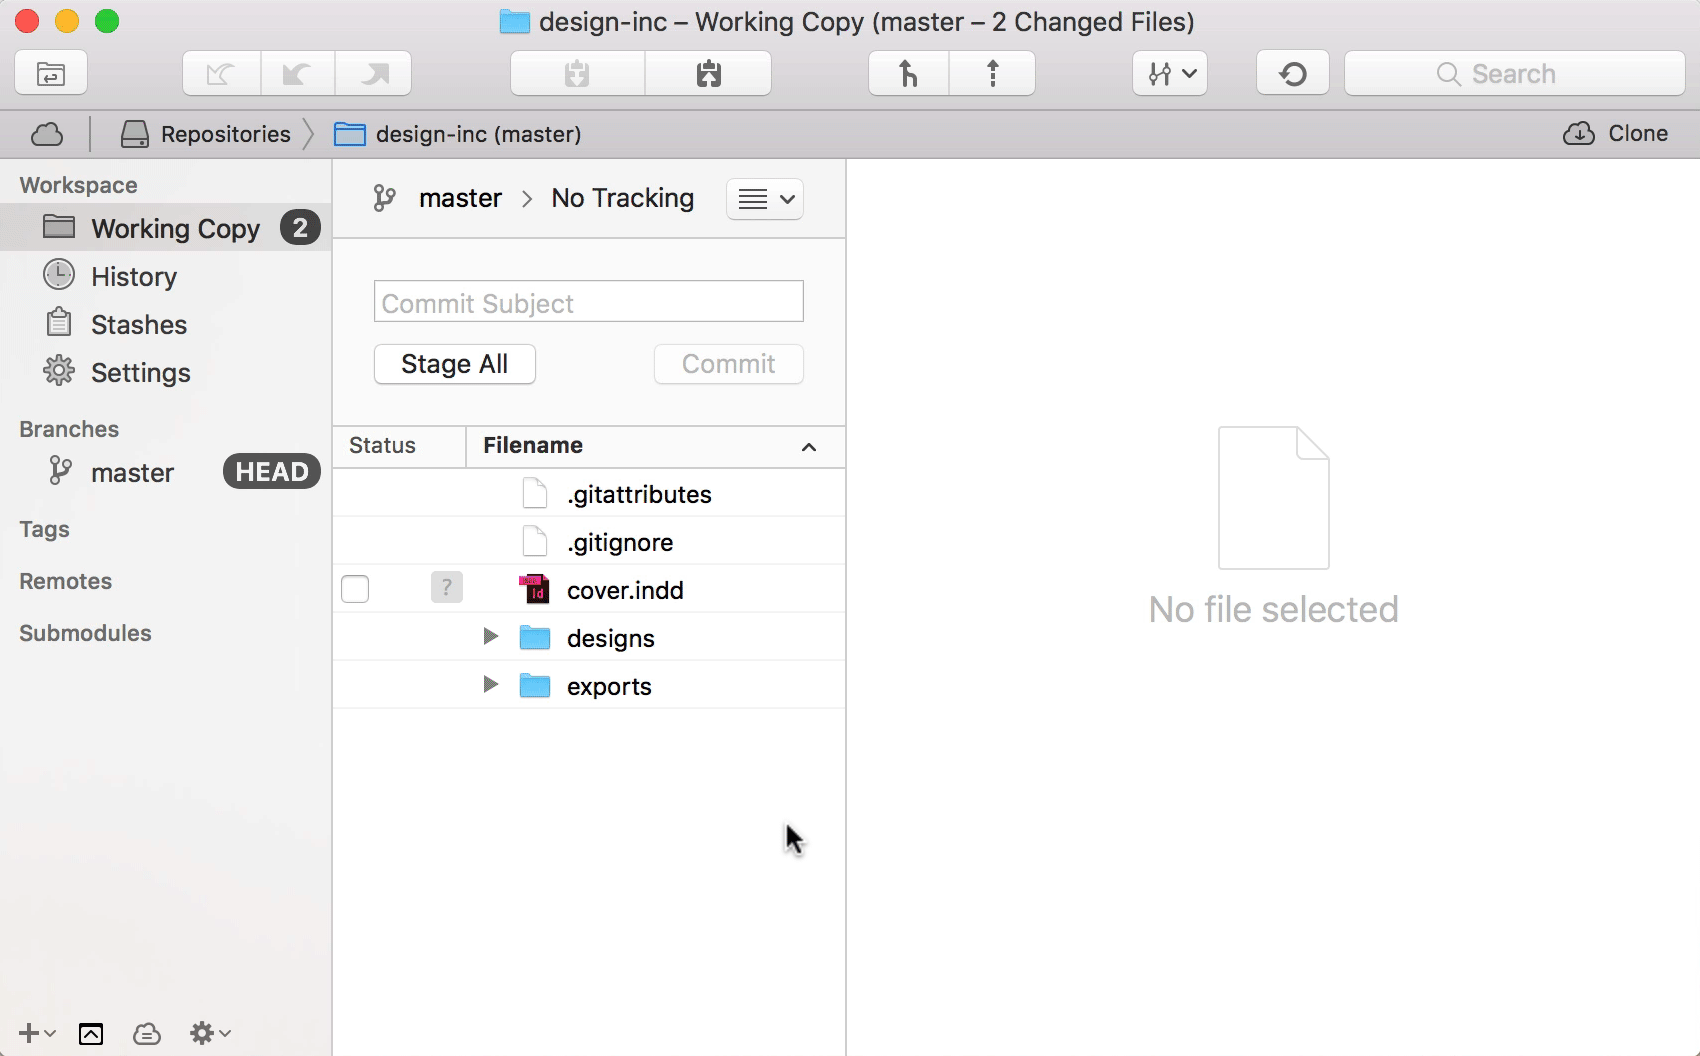The image size is (1700, 1056).
Task: Open the gear actions menu at sidebar bottom
Action: (x=210, y=1033)
